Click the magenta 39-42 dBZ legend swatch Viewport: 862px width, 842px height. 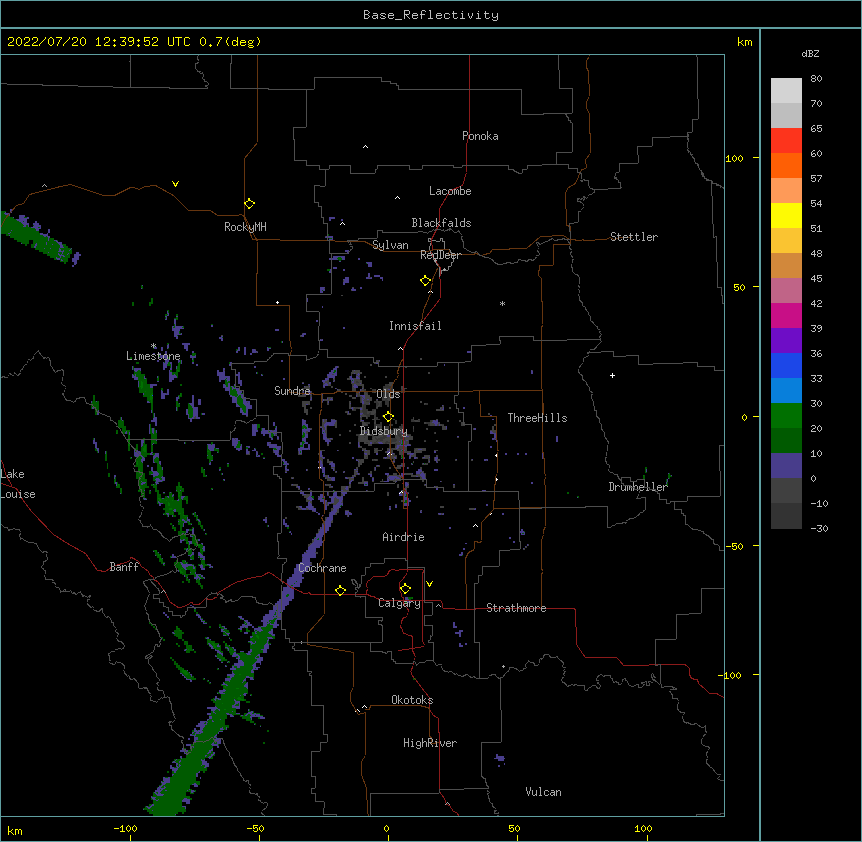[x=786, y=315]
